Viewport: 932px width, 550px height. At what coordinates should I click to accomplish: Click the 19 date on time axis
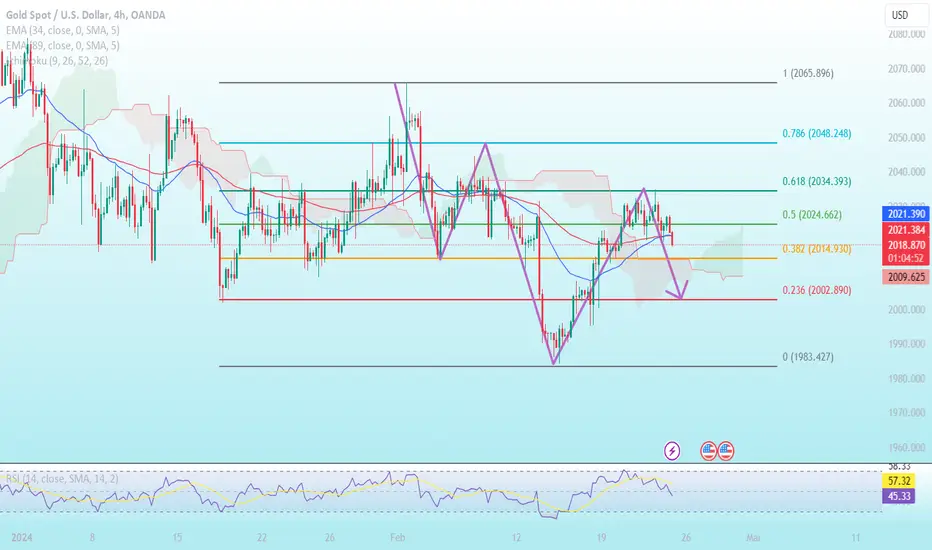pyautogui.click(x=601, y=538)
